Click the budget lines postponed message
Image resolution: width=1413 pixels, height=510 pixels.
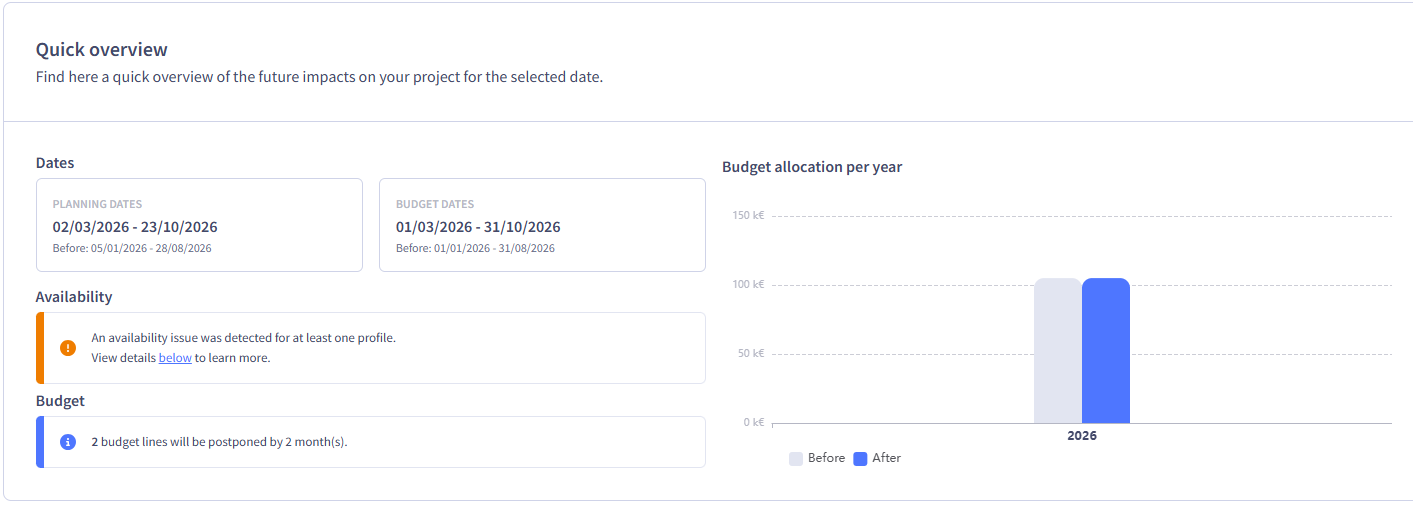[x=219, y=441]
